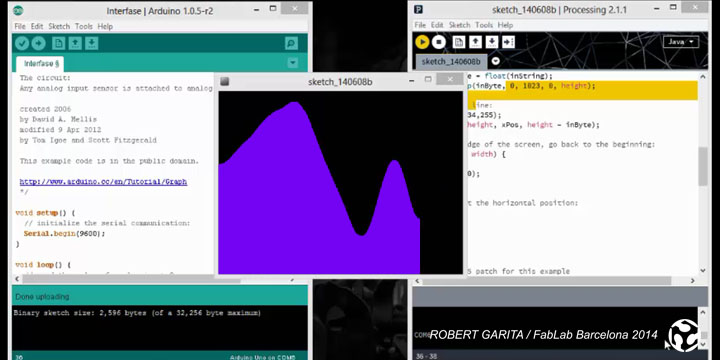
Task: Open the File menu in Processing
Action: pos(420,25)
